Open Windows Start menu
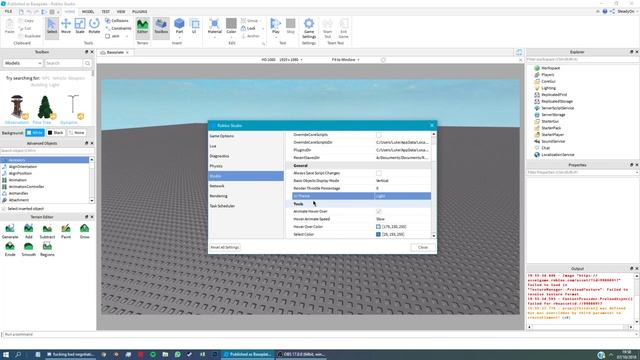 coord(6,354)
